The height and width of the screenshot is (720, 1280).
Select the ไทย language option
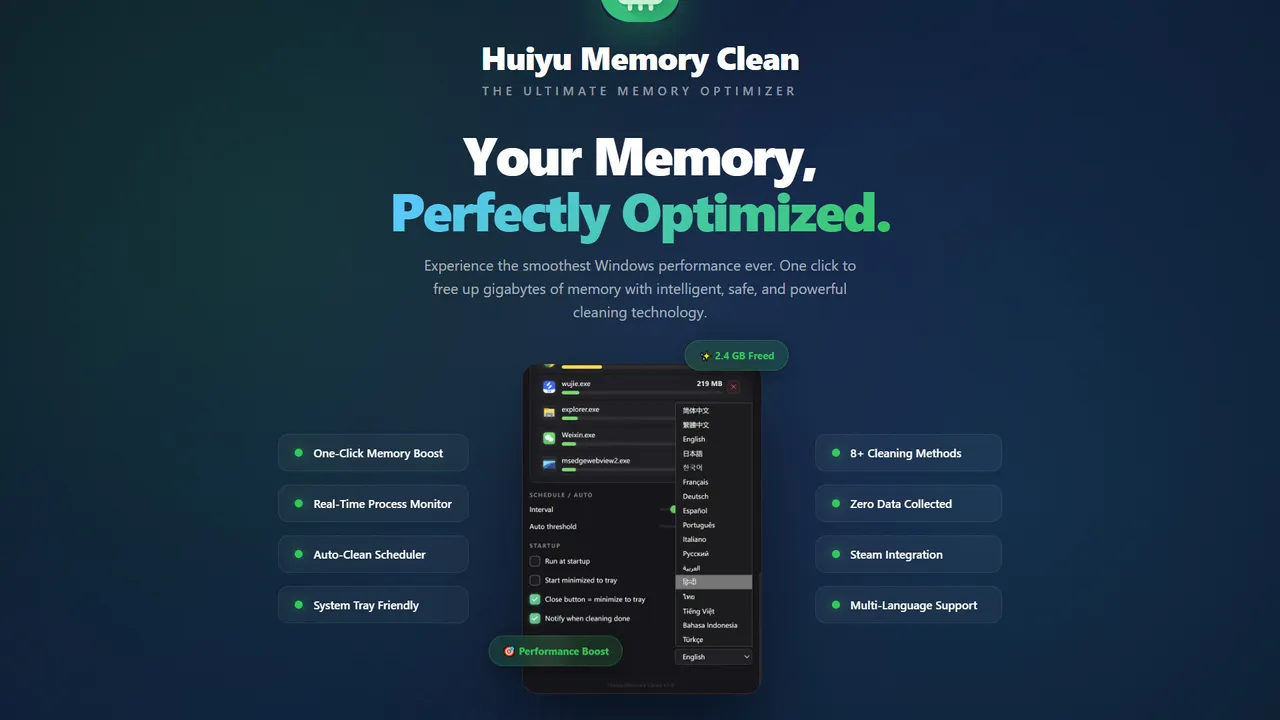(714, 596)
